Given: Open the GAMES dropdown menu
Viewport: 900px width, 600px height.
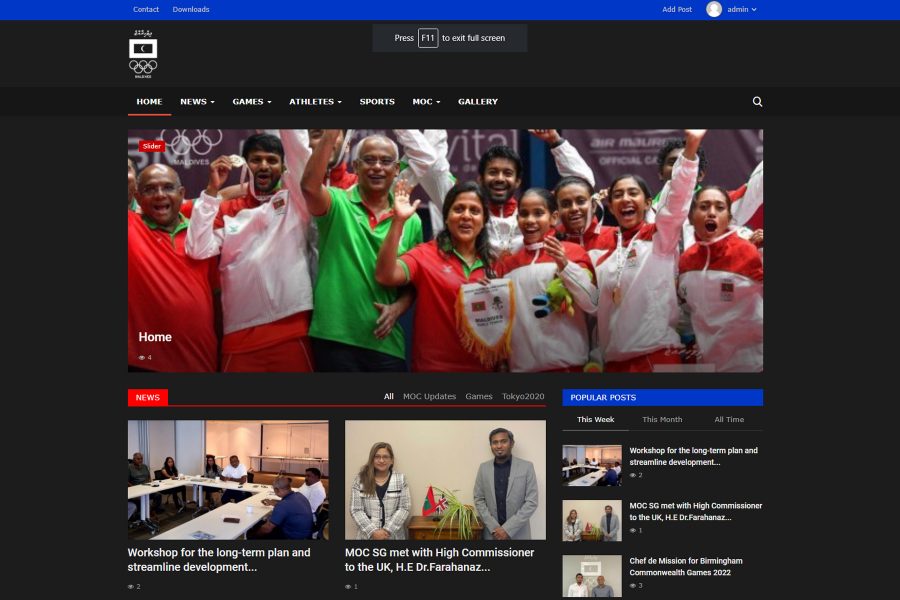Looking at the screenshot, I should [252, 102].
